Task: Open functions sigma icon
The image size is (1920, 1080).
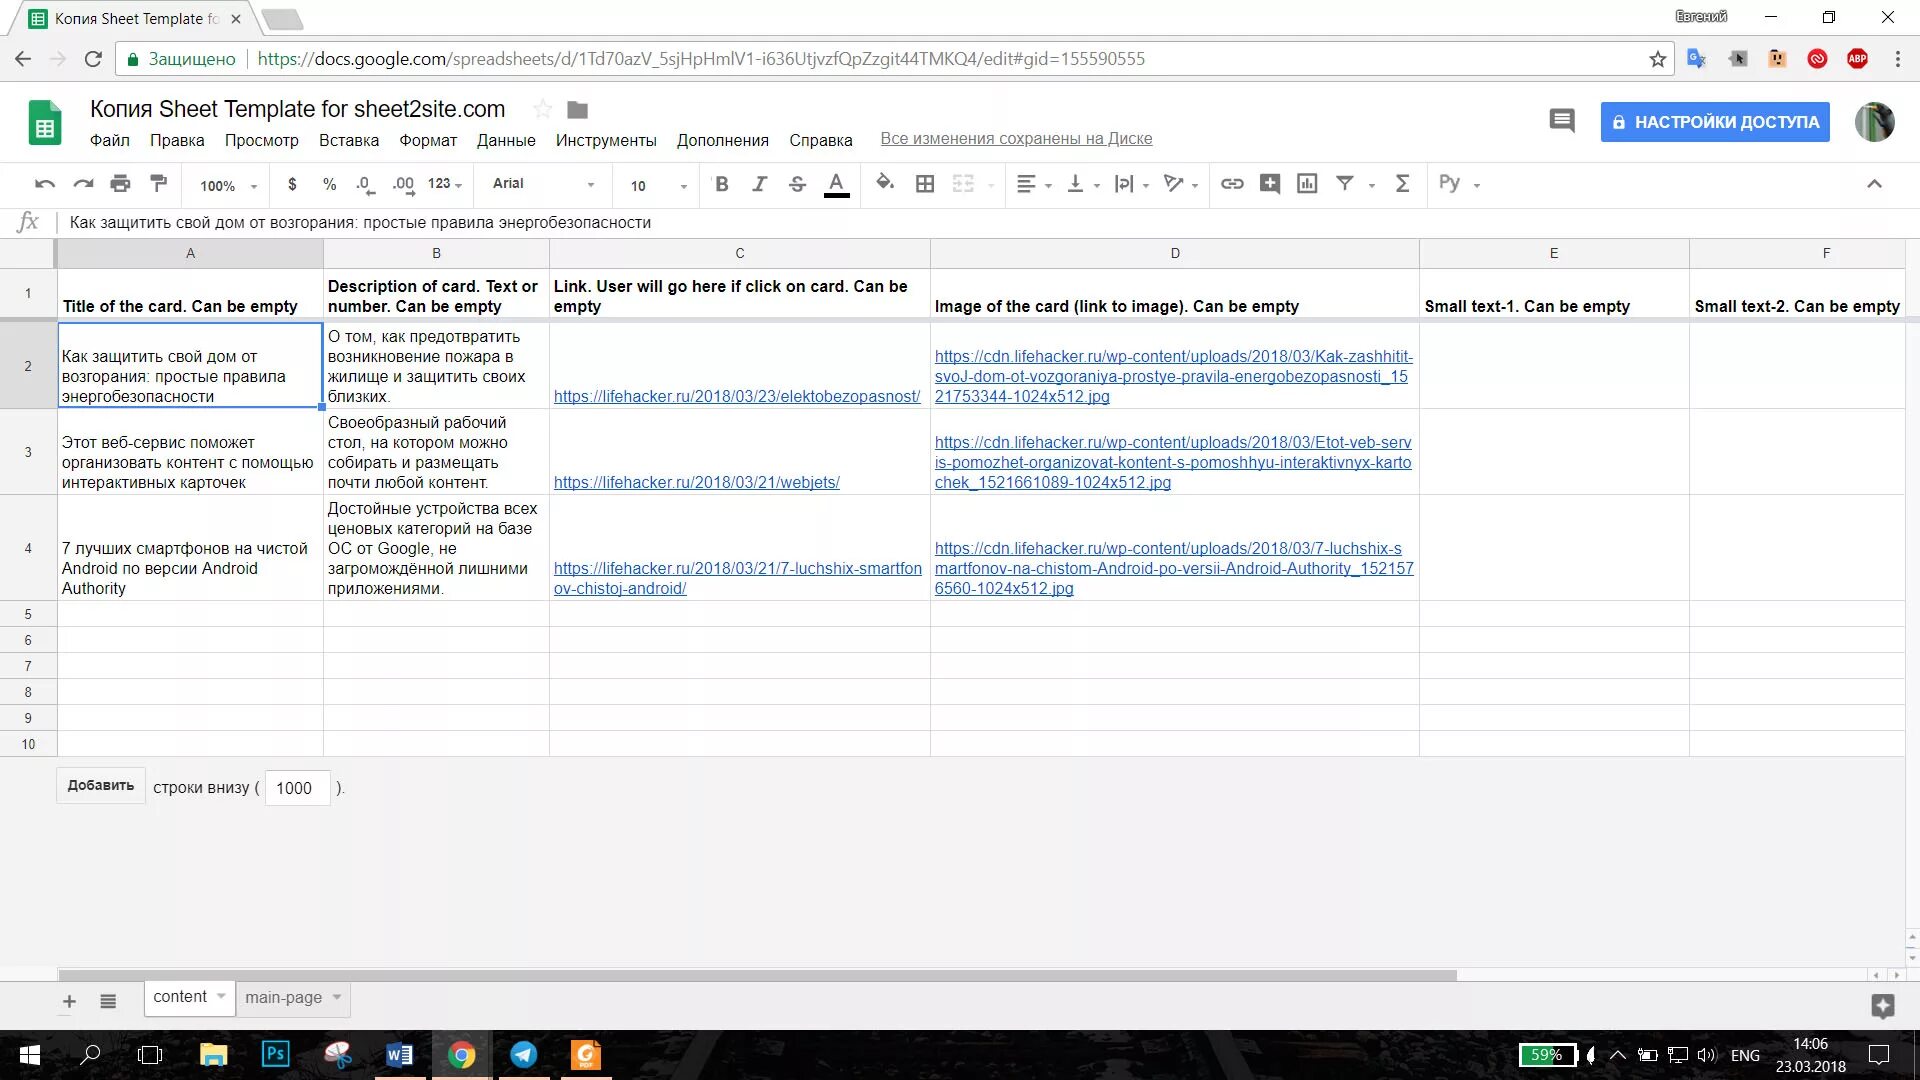Action: pyautogui.click(x=1402, y=184)
